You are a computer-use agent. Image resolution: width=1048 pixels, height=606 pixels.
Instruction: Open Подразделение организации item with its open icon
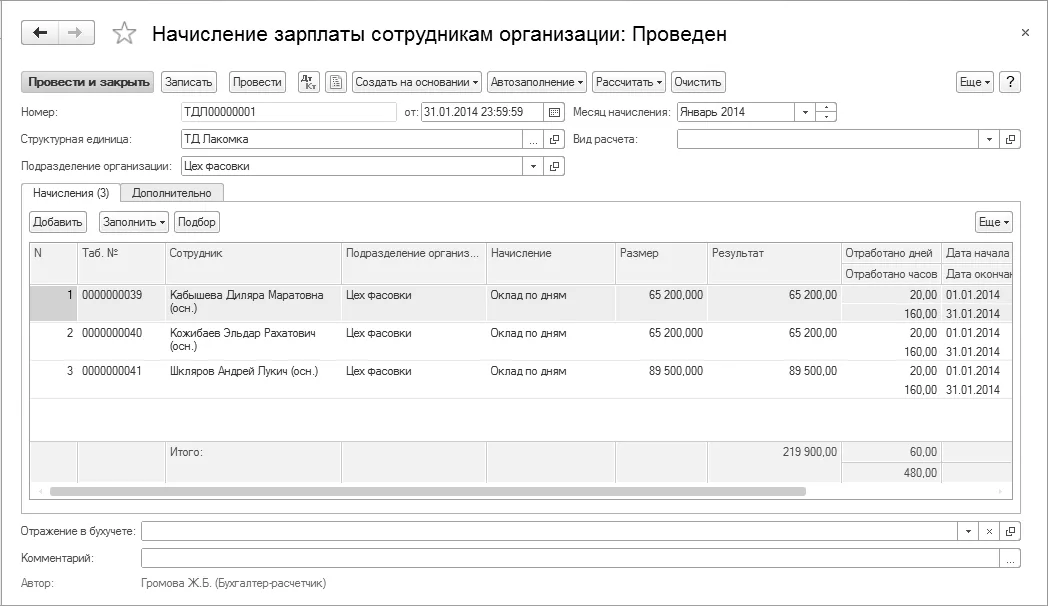[554, 166]
